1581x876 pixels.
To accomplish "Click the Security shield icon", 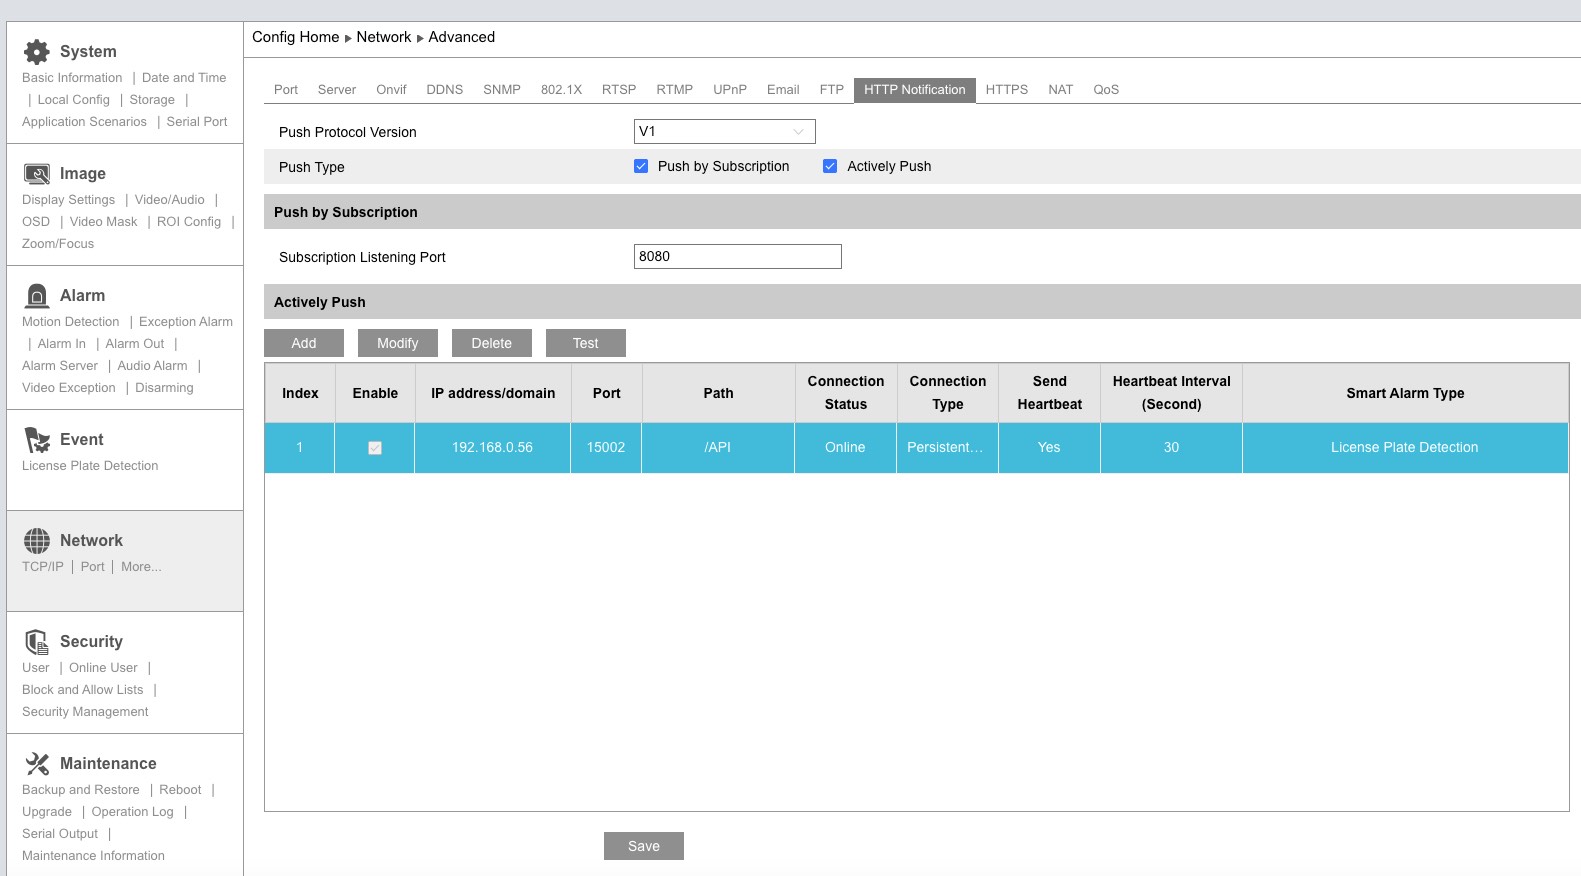I will tap(37, 641).
